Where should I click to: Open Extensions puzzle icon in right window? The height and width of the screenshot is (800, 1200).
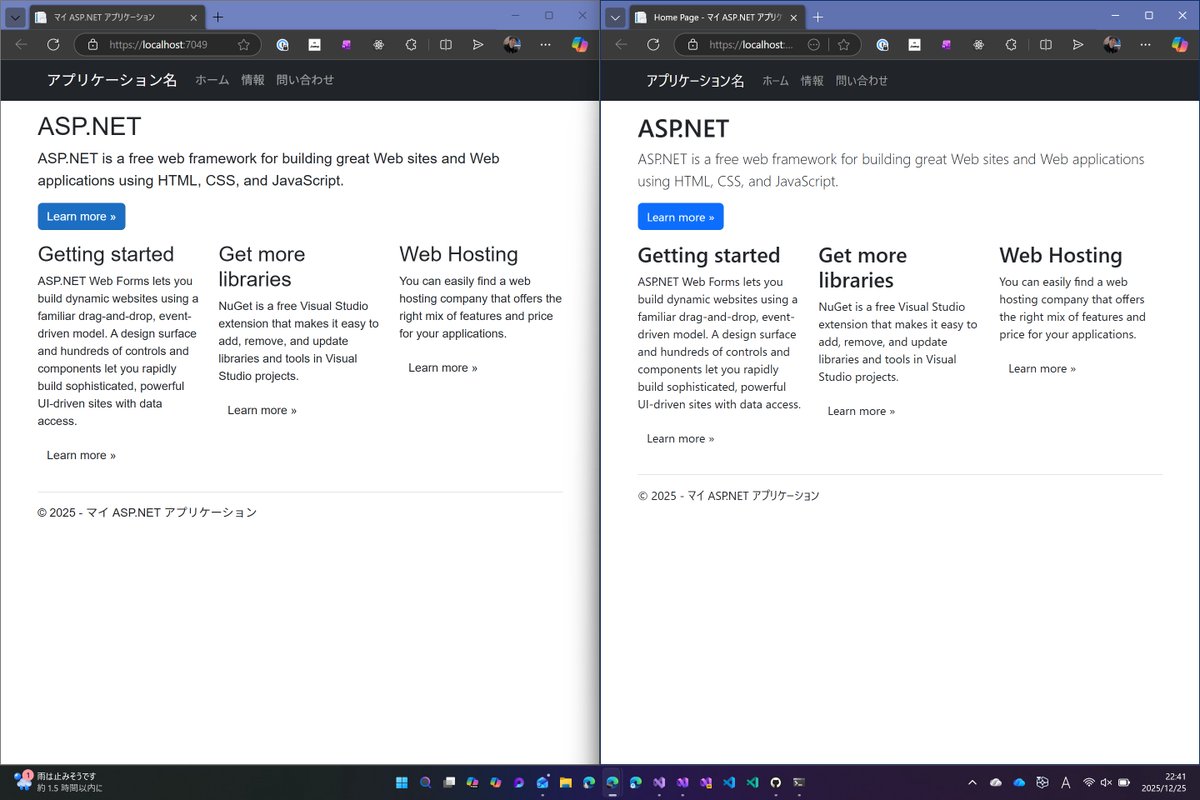(x=1010, y=45)
